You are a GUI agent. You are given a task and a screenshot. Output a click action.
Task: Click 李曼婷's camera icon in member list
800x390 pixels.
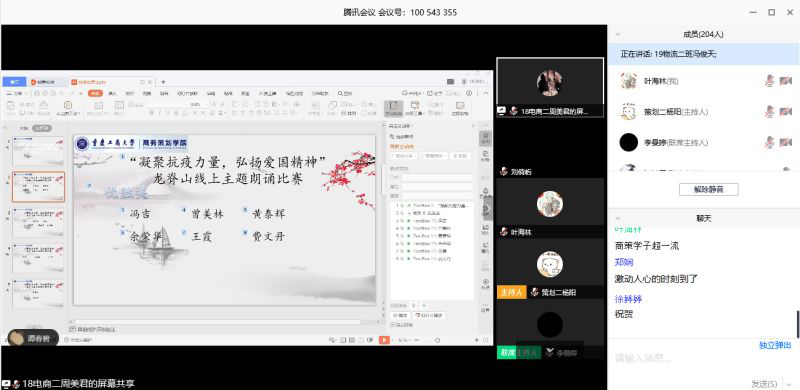tap(786, 142)
